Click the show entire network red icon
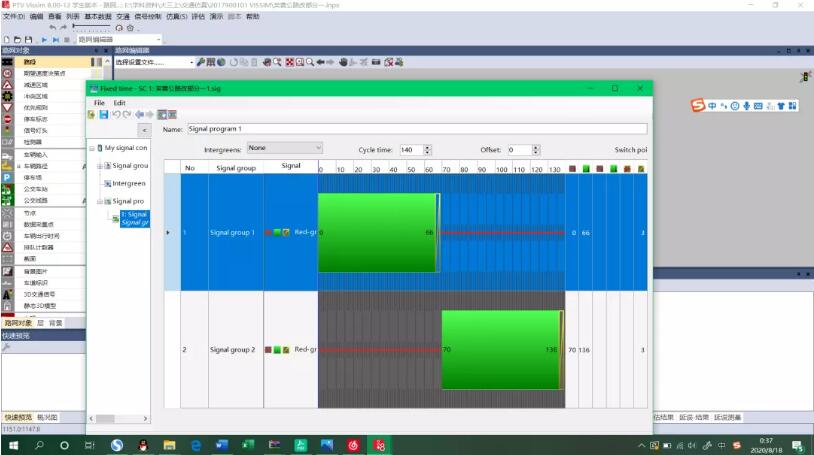This screenshot has width=814, height=455. 290,62
